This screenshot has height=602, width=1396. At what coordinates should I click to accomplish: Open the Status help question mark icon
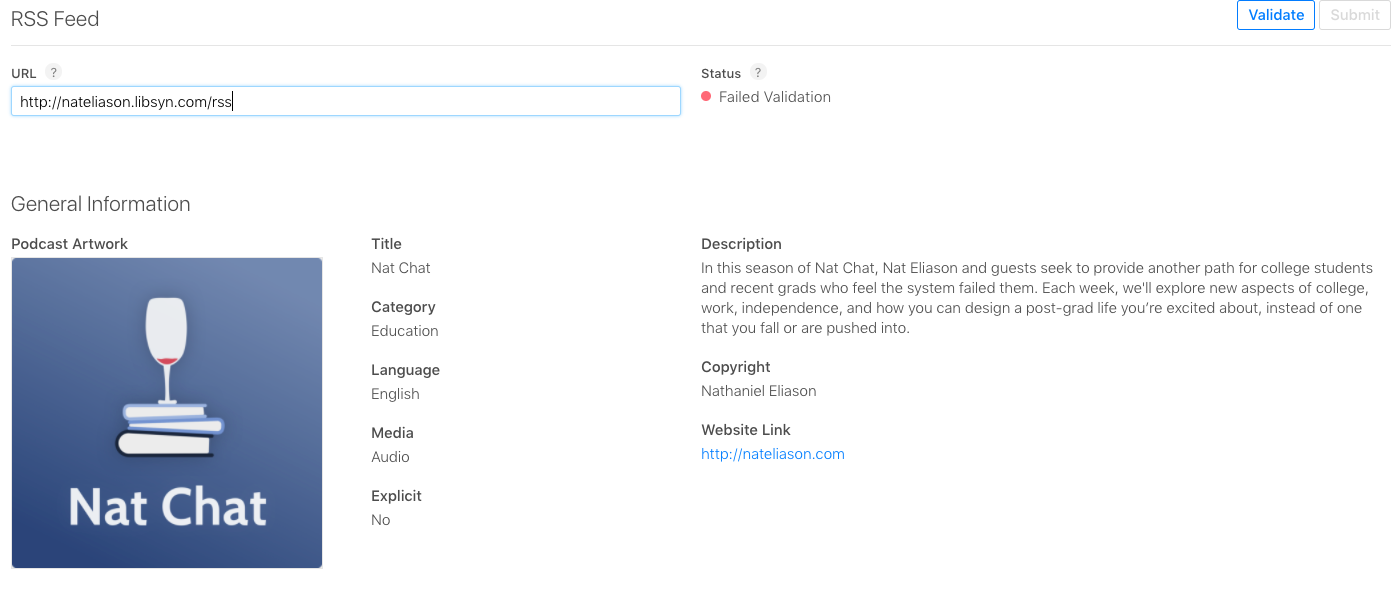(758, 72)
